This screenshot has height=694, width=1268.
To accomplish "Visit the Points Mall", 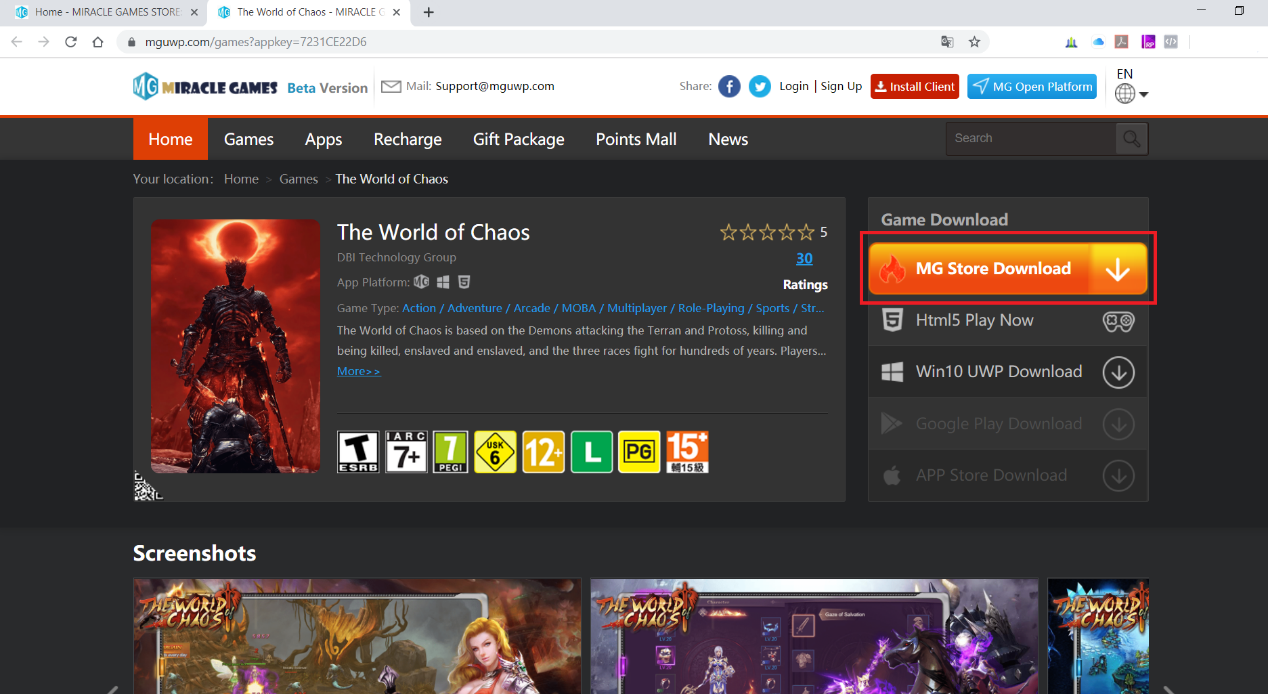I will [636, 139].
